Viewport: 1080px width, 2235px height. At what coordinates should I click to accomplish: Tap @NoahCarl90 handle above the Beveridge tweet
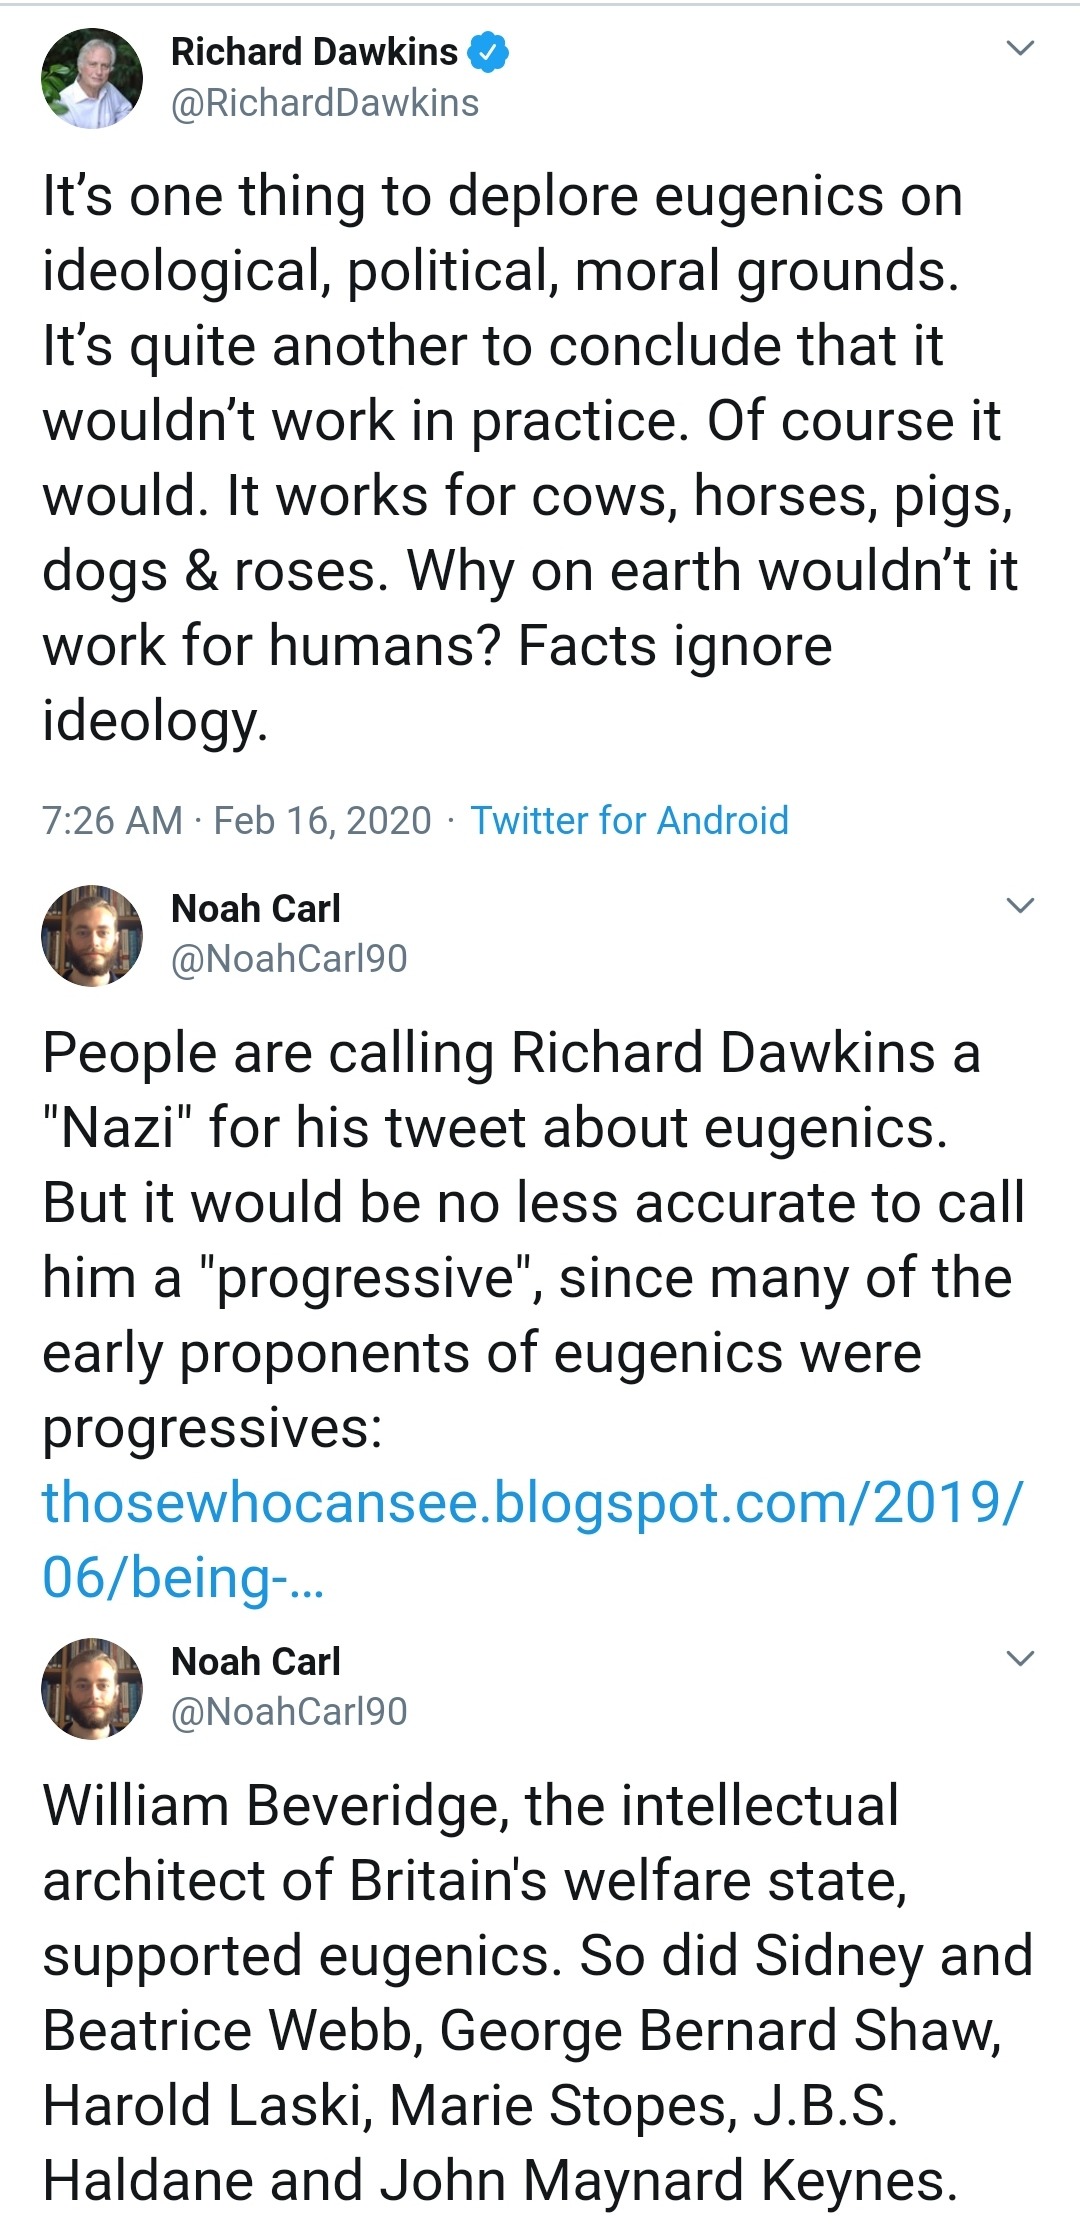(x=289, y=1712)
